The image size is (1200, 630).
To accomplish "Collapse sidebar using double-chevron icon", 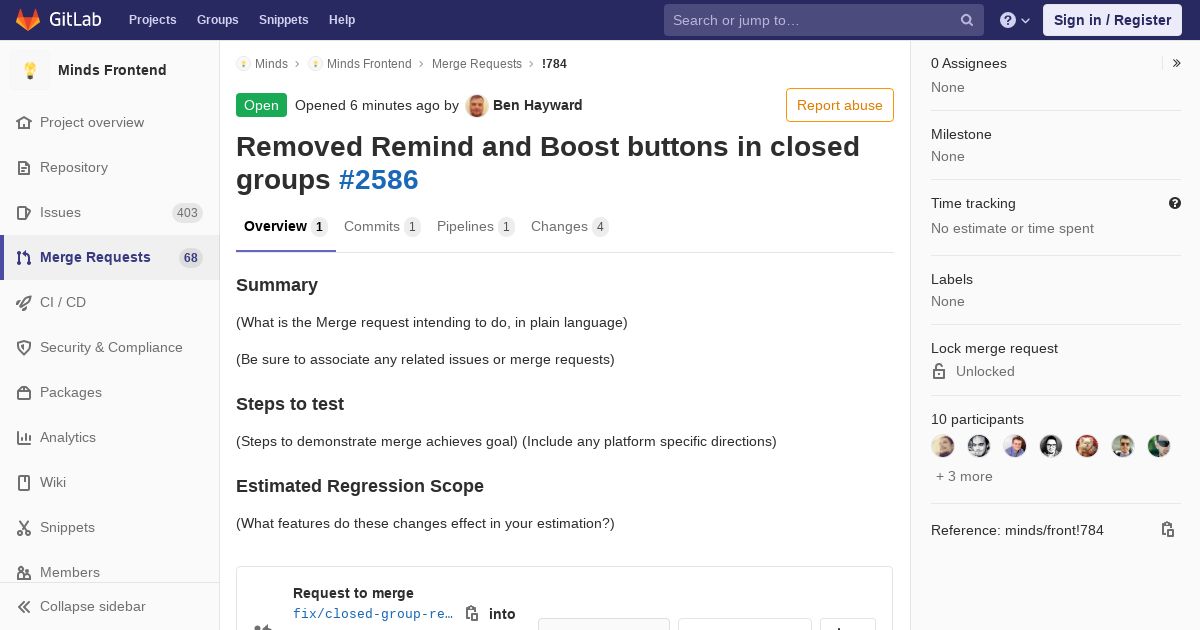I will pos(24,606).
